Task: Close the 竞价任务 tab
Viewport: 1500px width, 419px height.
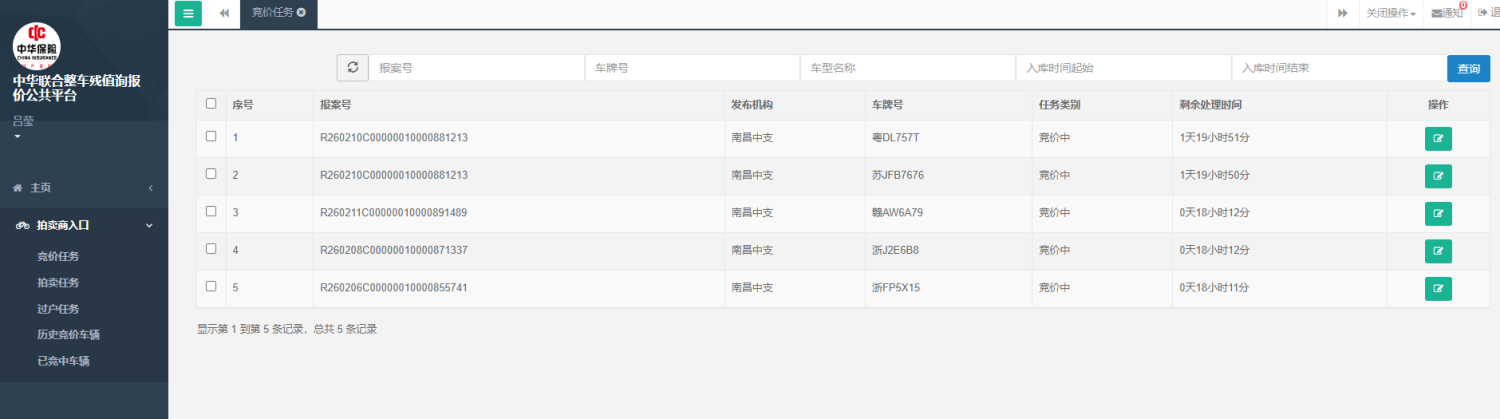Action: (x=301, y=13)
